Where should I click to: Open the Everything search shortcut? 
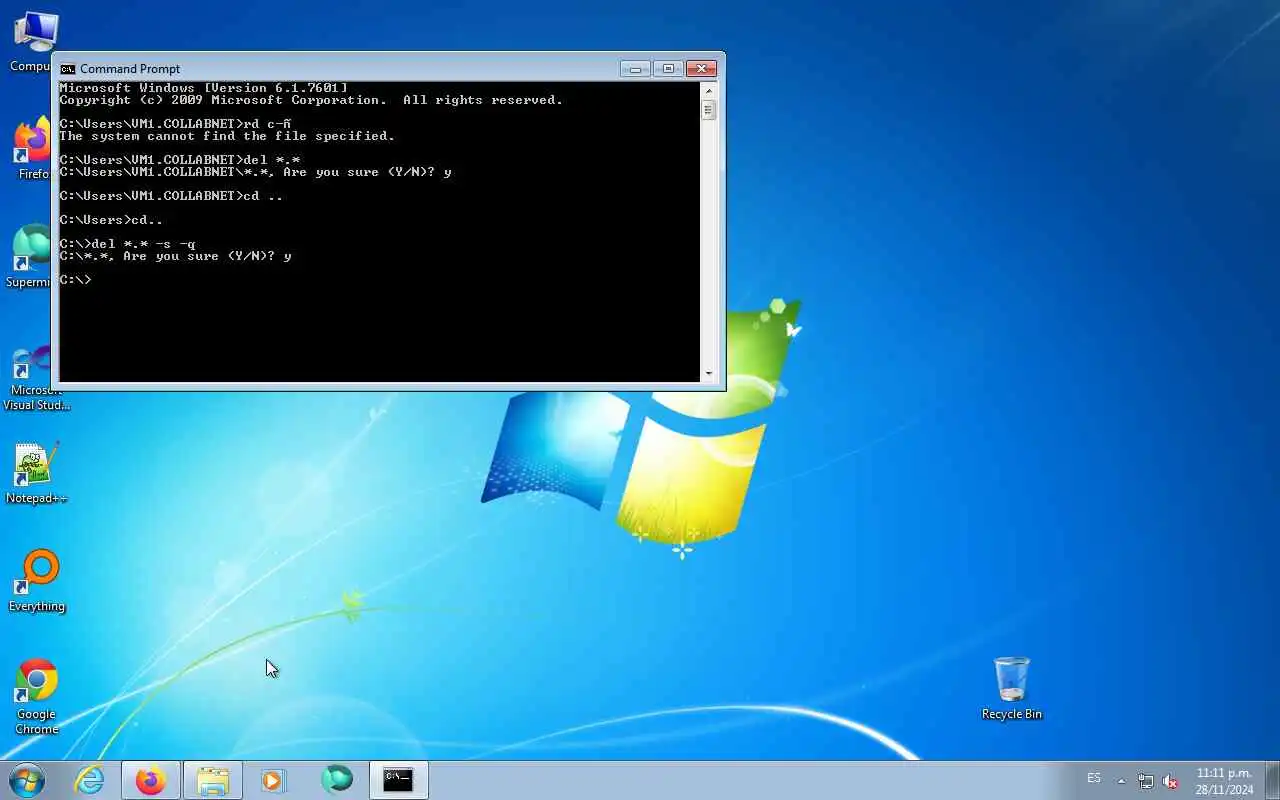pyautogui.click(x=36, y=580)
